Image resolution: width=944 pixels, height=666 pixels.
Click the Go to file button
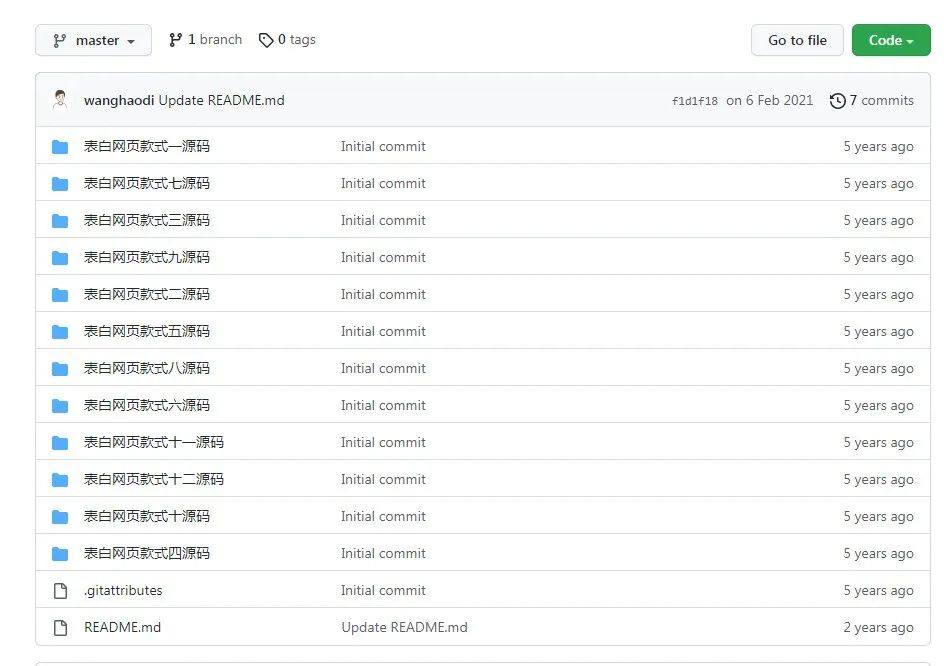click(x=797, y=40)
